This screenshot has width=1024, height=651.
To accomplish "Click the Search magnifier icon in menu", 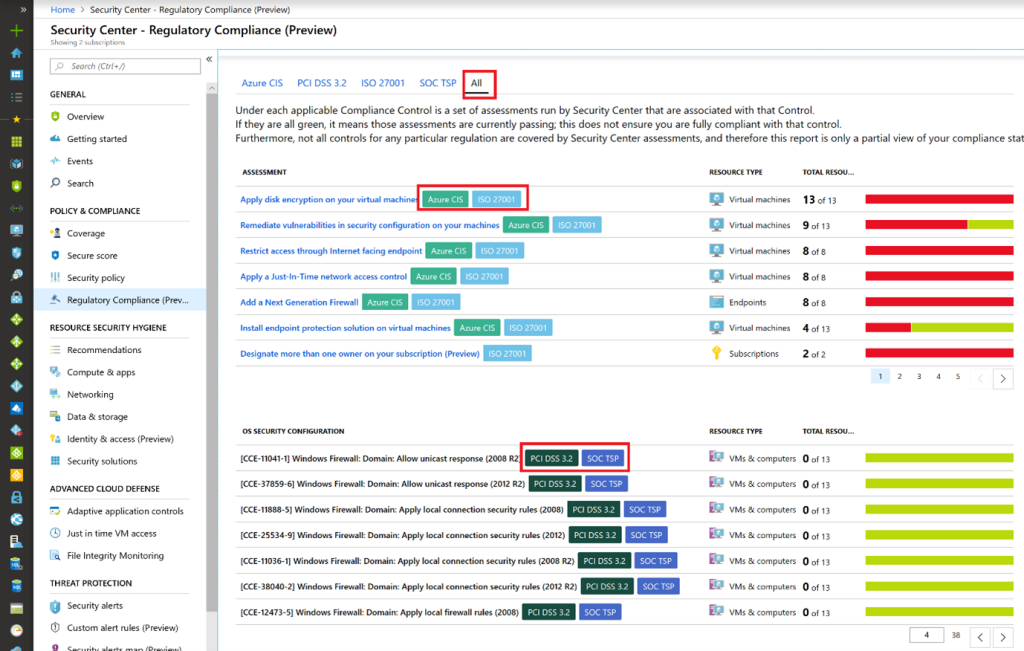I will 56,183.
